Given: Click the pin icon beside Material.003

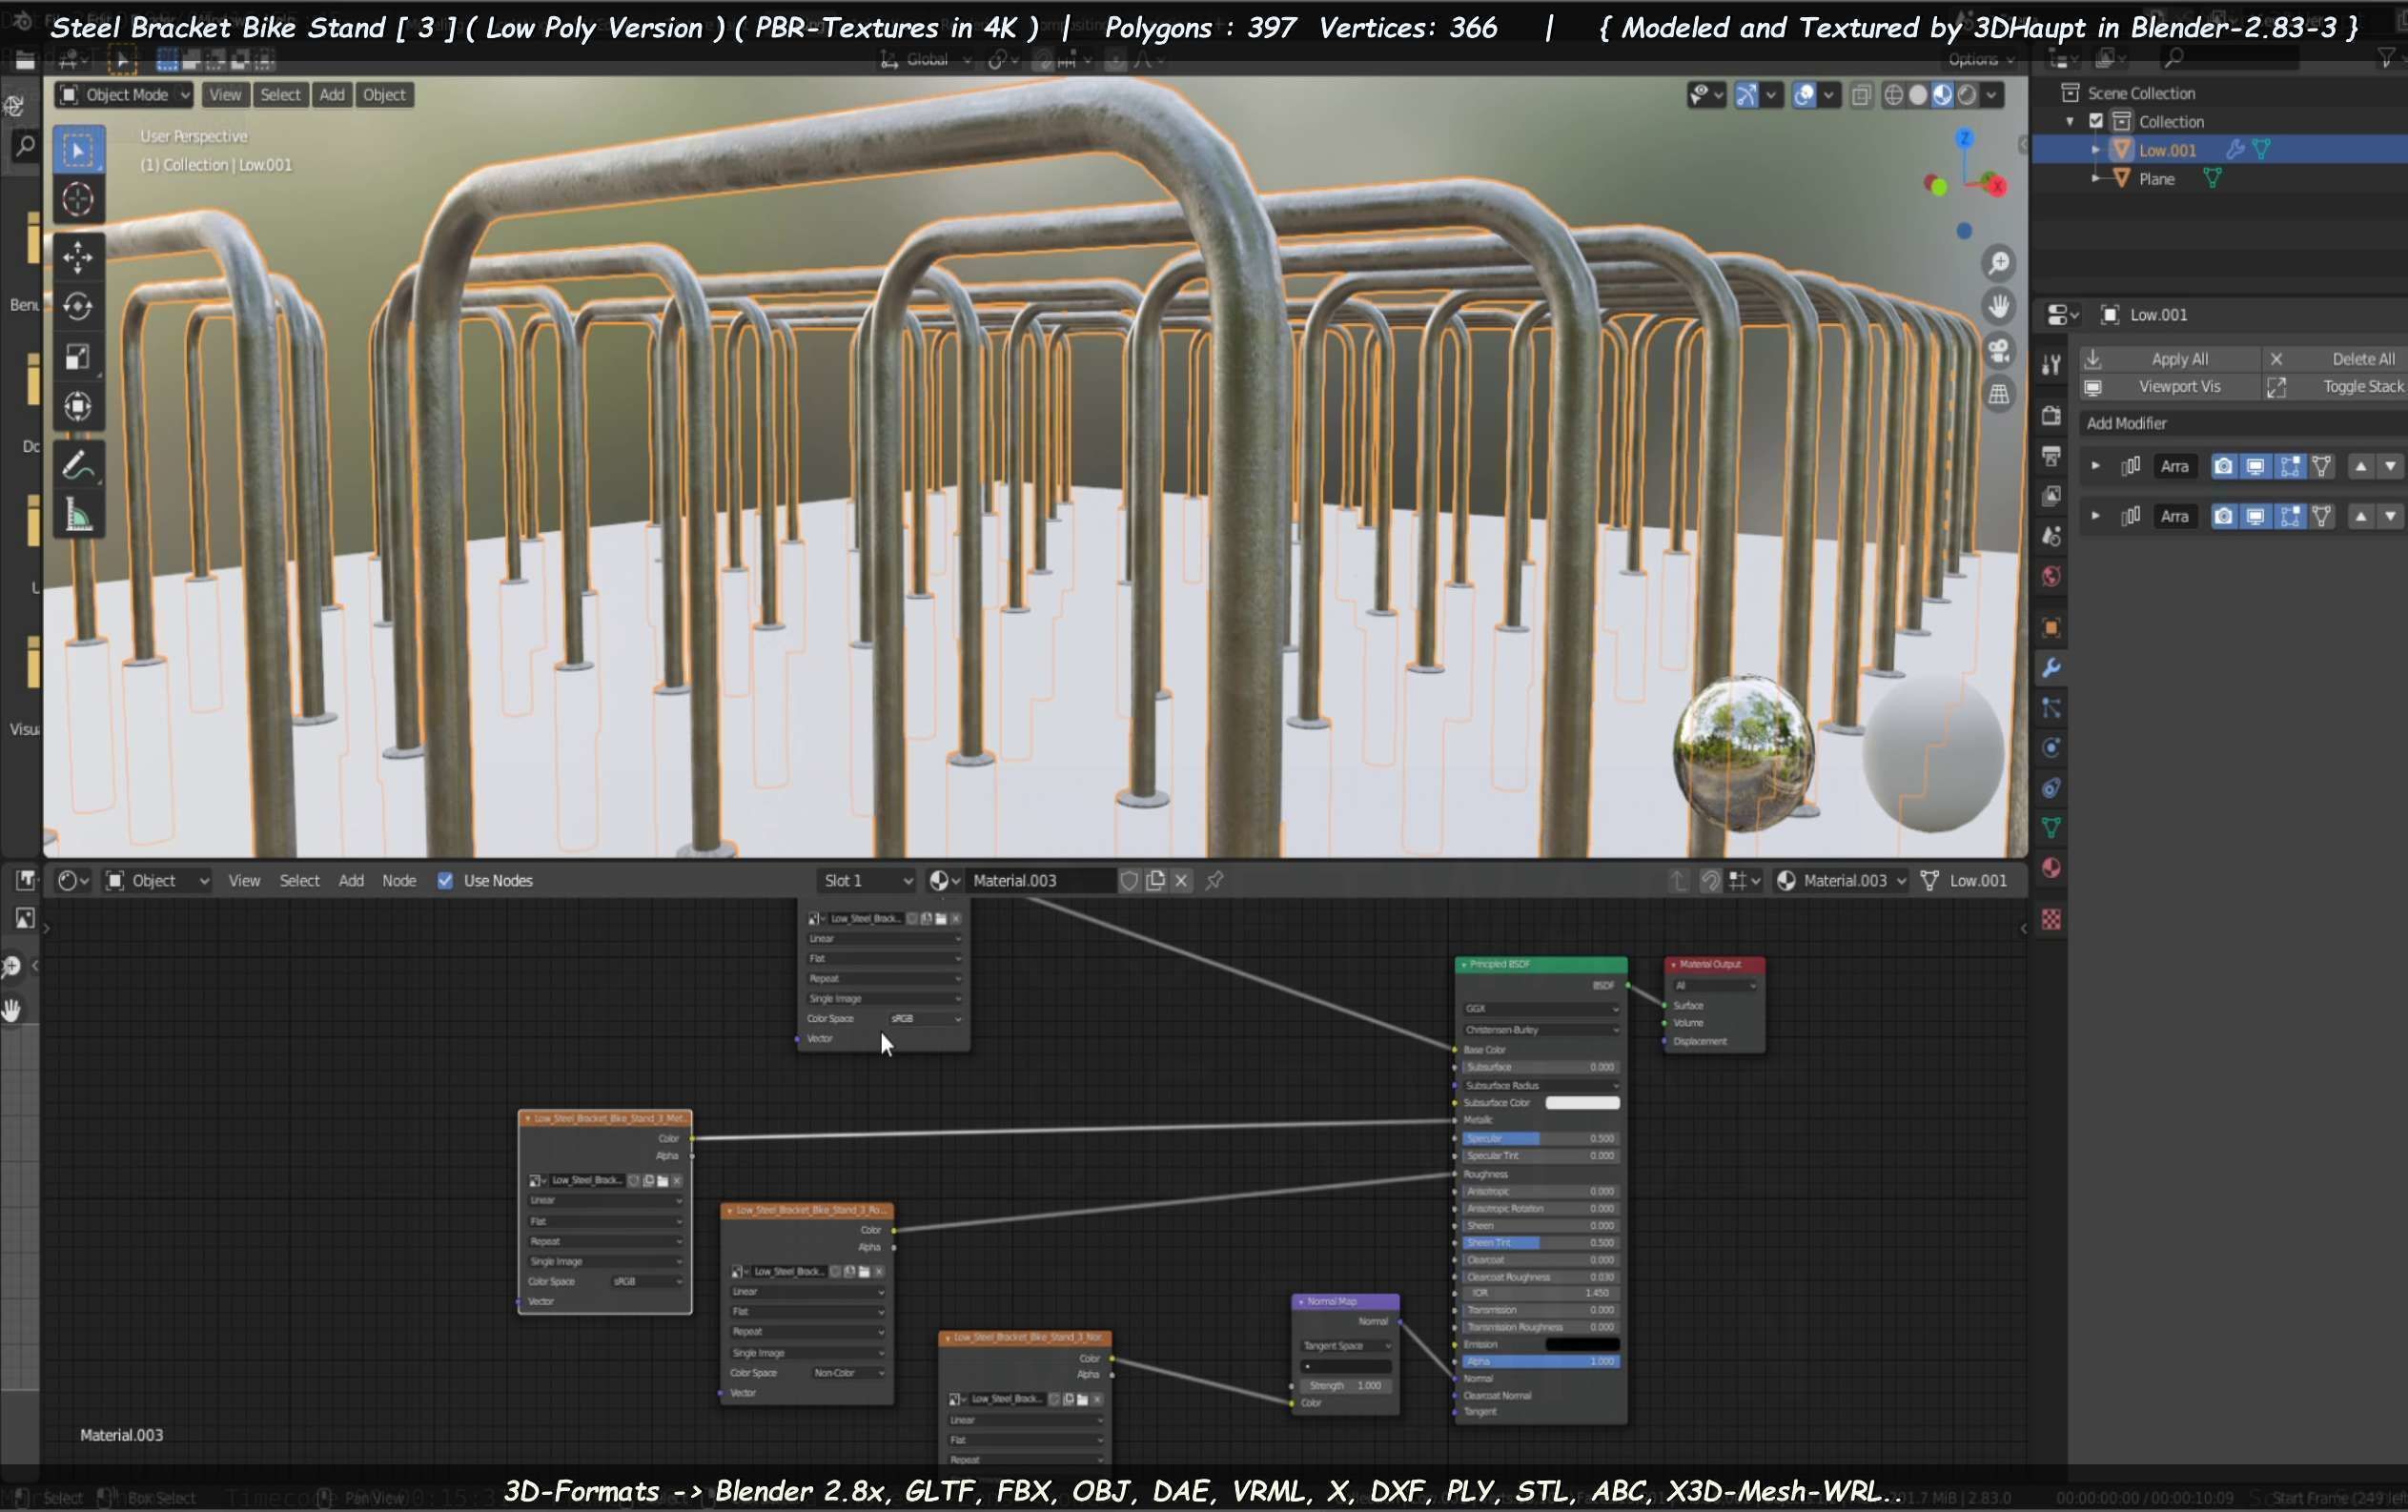Looking at the screenshot, I should click(1214, 881).
